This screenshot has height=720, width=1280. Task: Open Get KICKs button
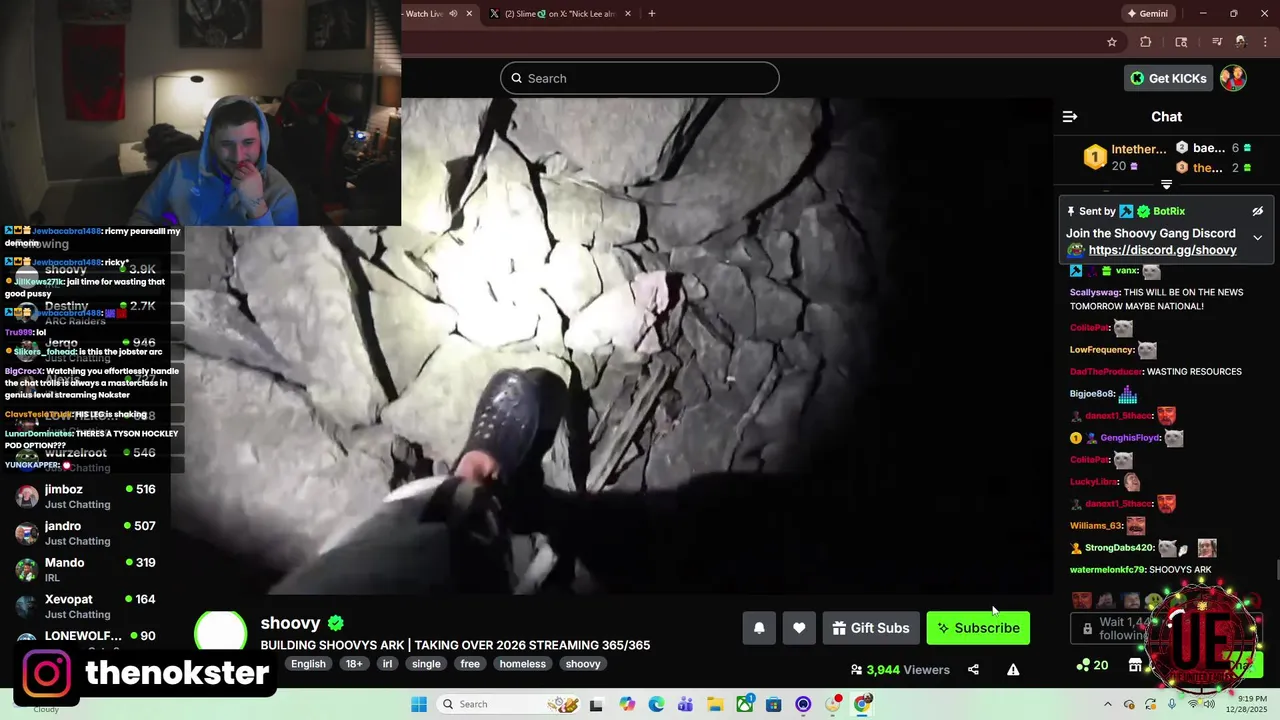1167,78
